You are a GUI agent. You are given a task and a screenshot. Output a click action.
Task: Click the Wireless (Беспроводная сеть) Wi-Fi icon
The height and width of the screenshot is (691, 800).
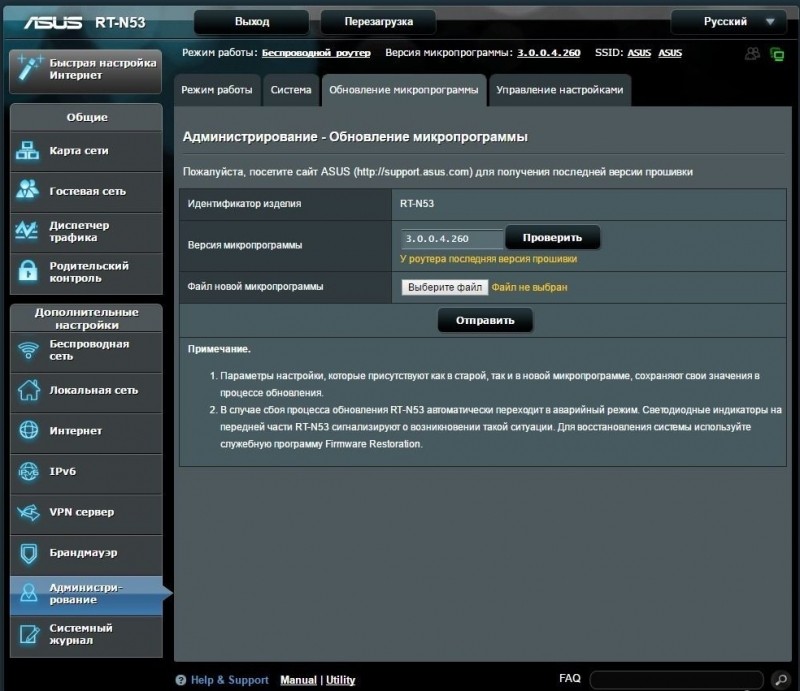point(28,351)
